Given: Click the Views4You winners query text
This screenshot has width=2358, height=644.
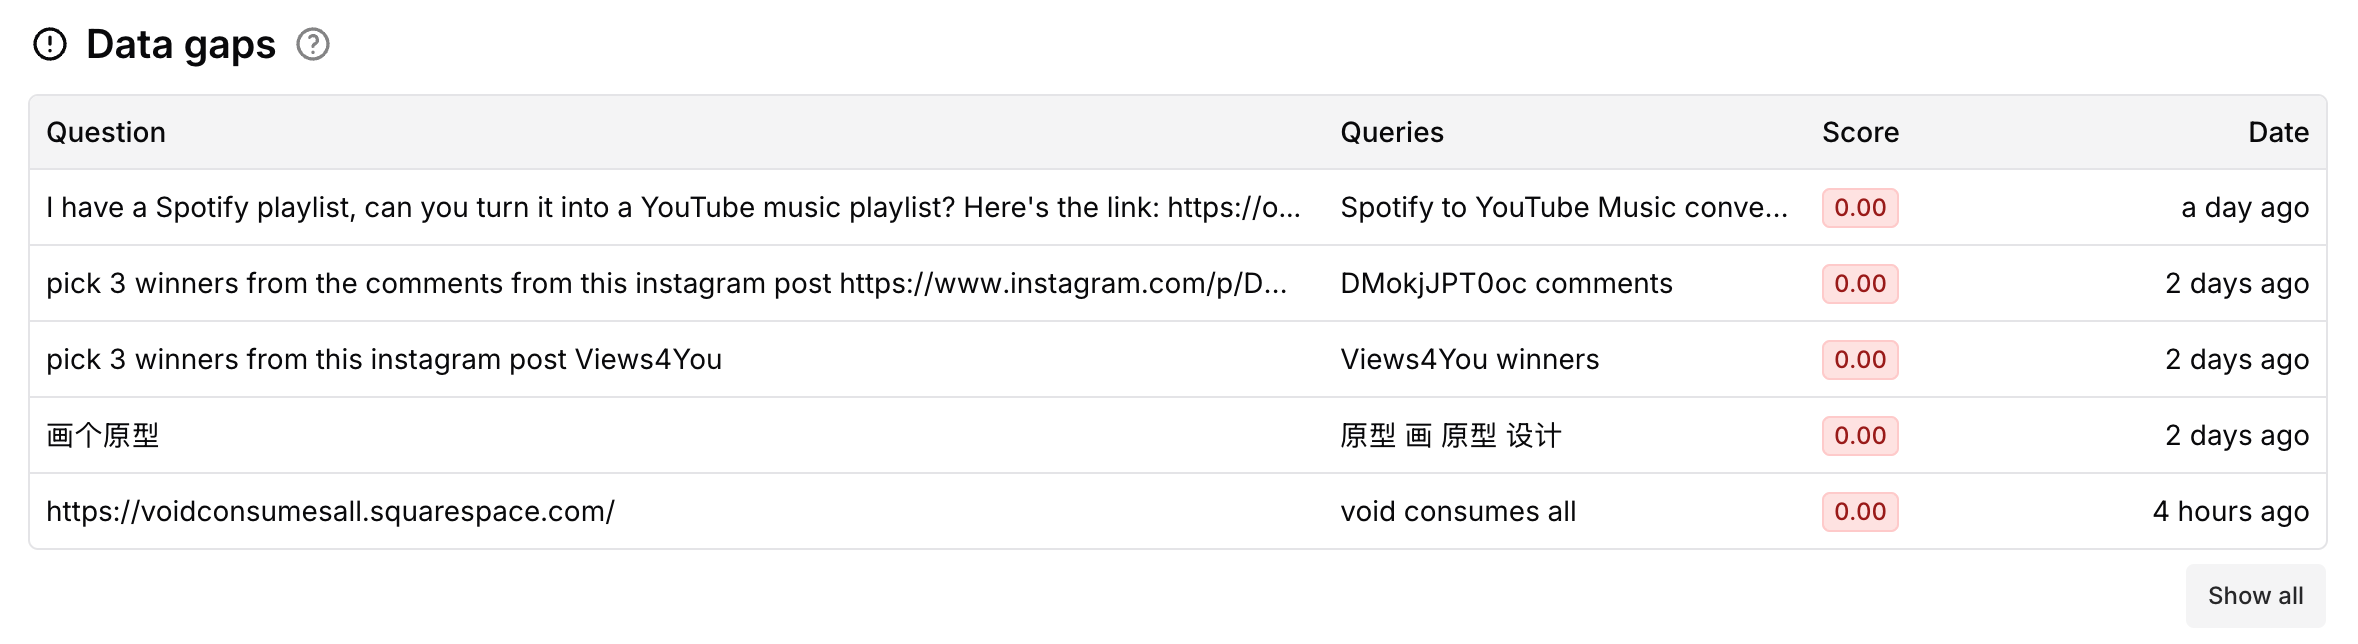Looking at the screenshot, I should pyautogui.click(x=1469, y=360).
